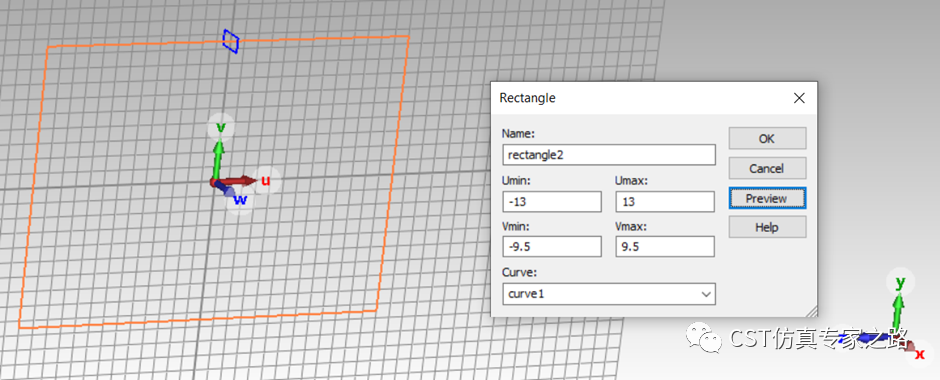
Task: Preview the rectangle shape
Action: [767, 198]
